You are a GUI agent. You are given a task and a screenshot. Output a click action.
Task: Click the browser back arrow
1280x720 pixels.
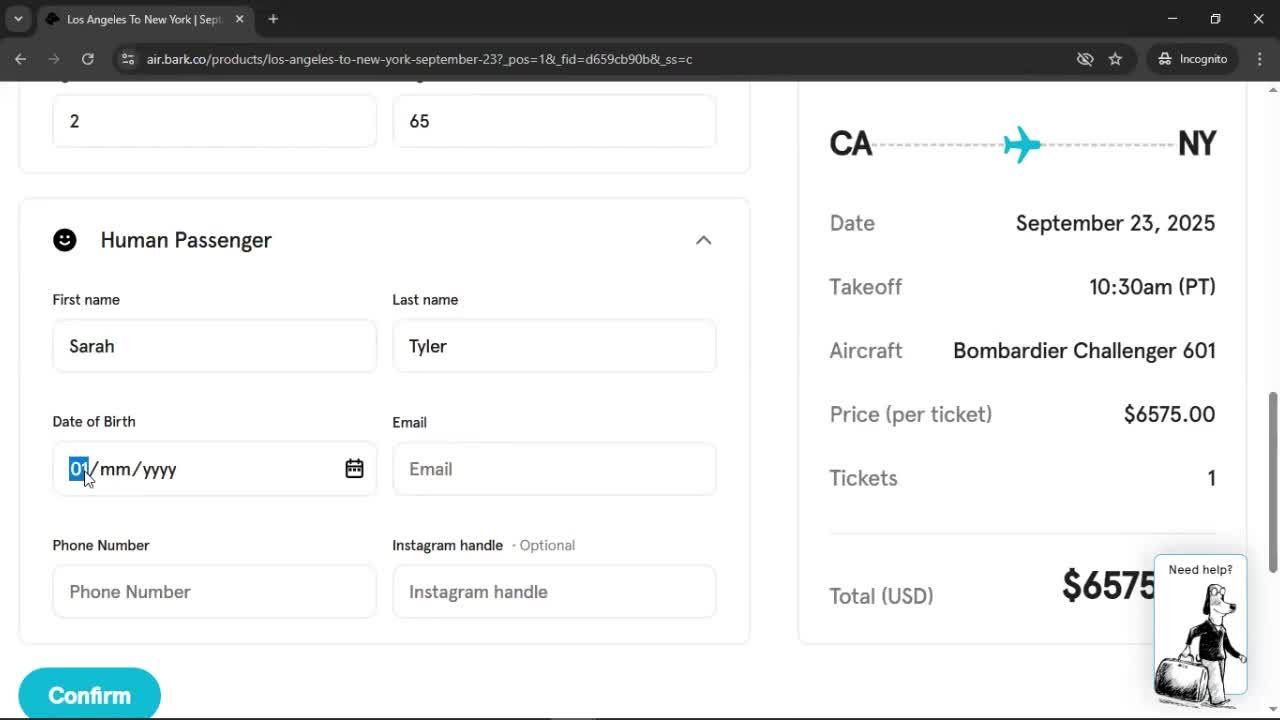coord(20,59)
